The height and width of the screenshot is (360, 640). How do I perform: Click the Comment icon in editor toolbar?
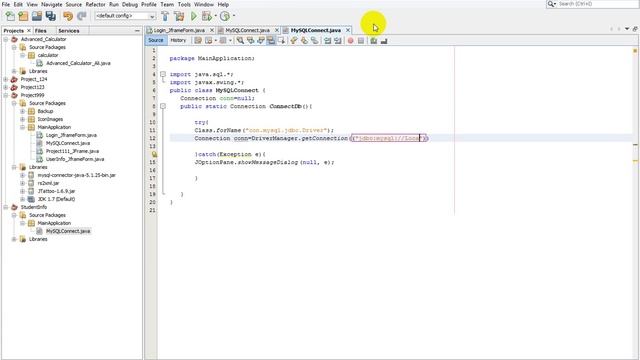click(373, 40)
